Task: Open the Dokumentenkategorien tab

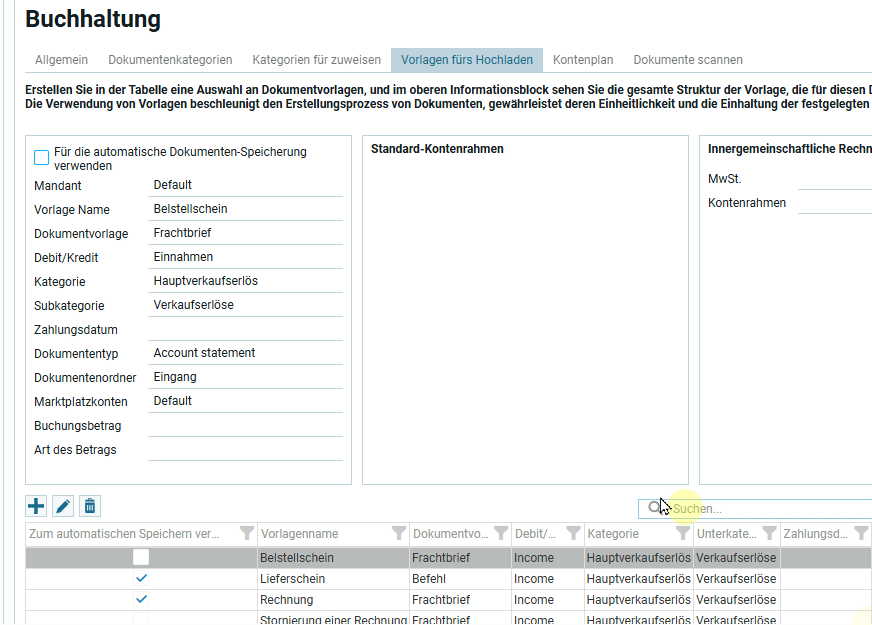Action: coord(170,60)
